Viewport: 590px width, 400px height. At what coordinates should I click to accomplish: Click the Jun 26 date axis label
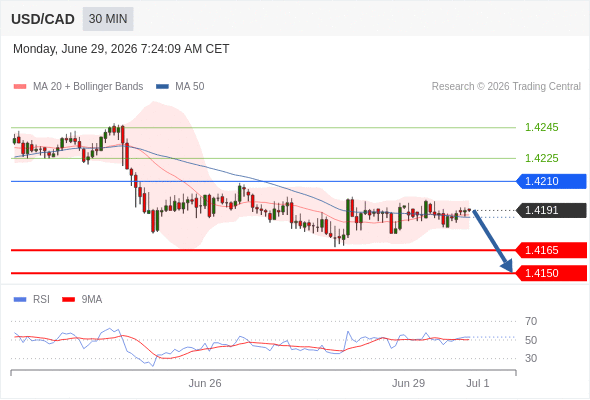[205, 383]
